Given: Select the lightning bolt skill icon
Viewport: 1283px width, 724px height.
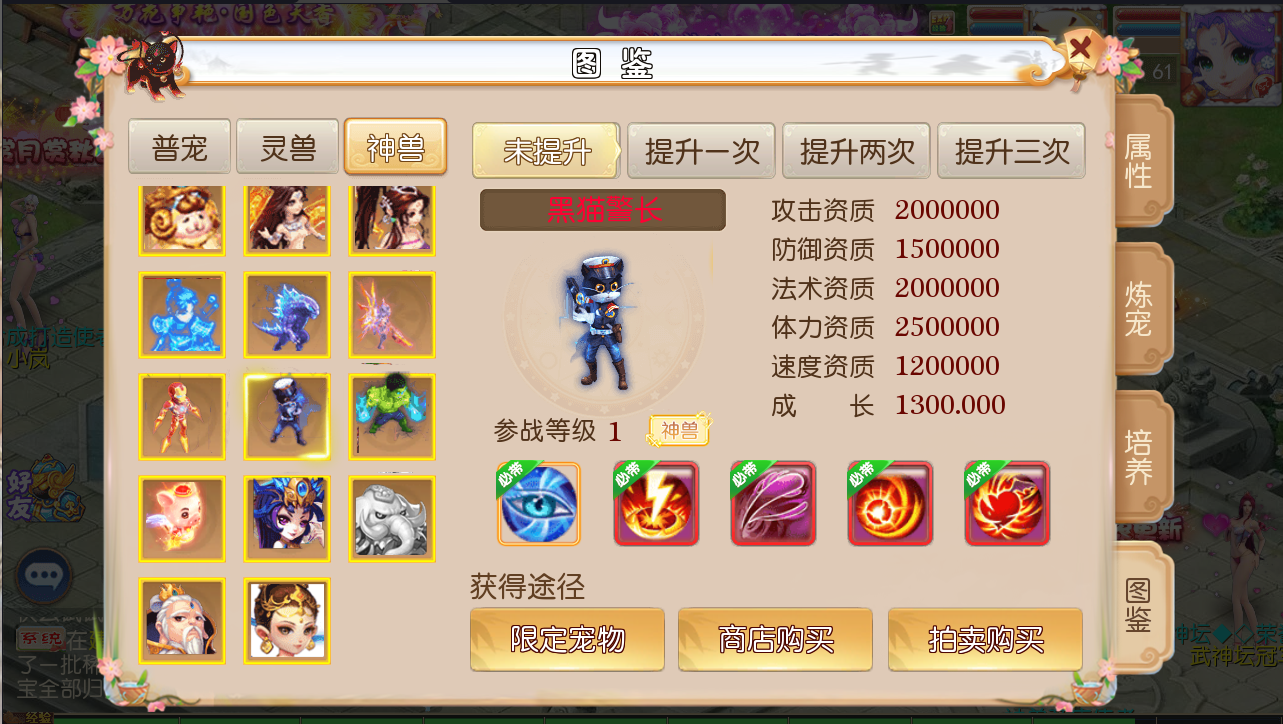Looking at the screenshot, I should point(656,503).
